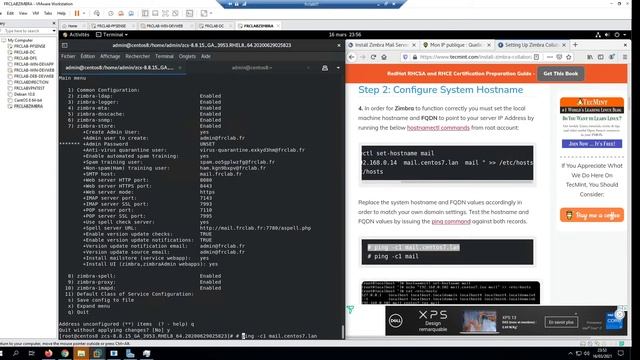Bookmark this page with the star icon
This screenshot has width=640, height=360.
(x=569, y=57)
